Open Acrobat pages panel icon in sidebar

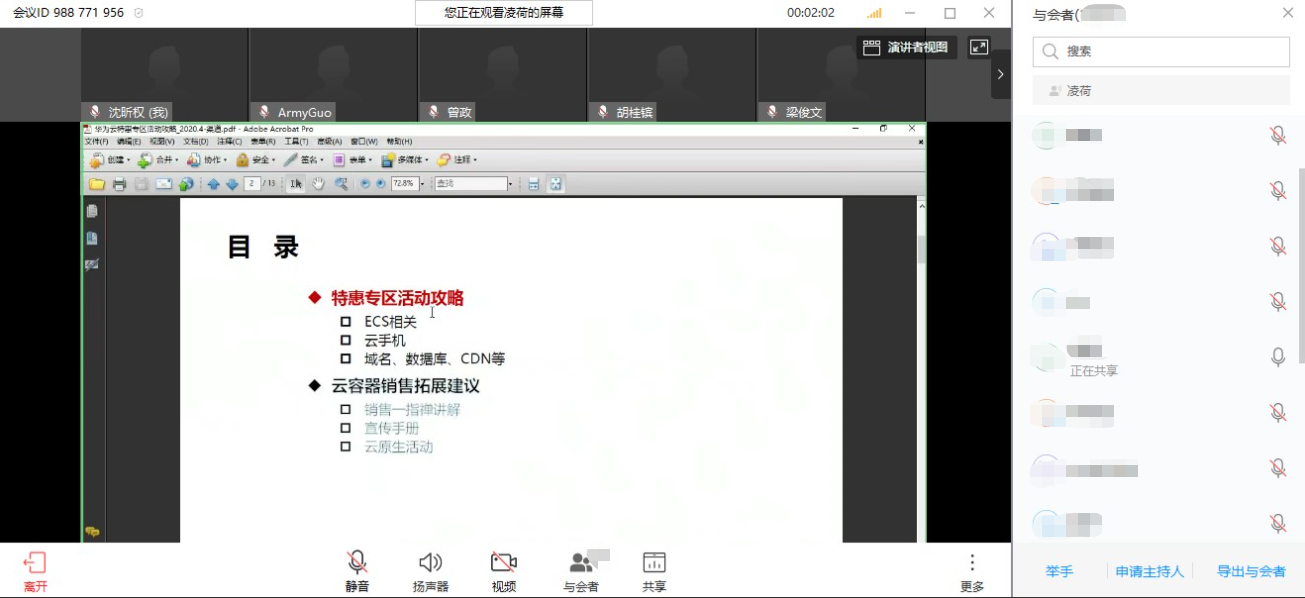(92, 211)
